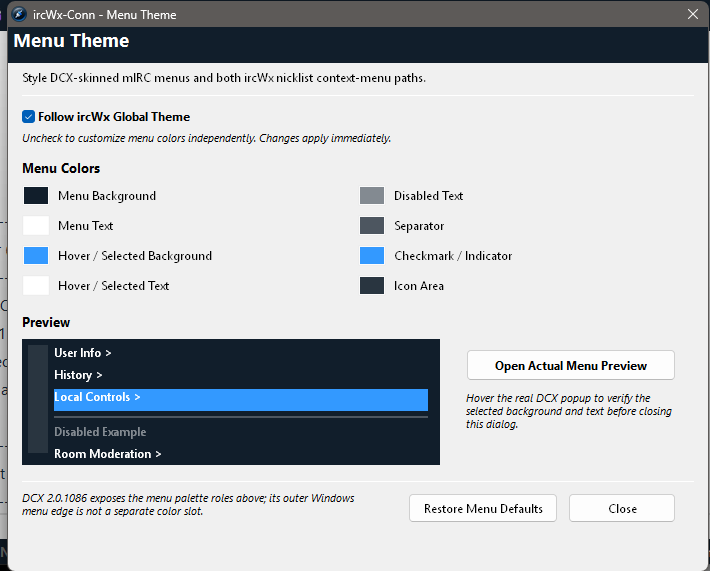710x571 pixels.
Task: Select History in the preview menu
Action: [x=78, y=375]
